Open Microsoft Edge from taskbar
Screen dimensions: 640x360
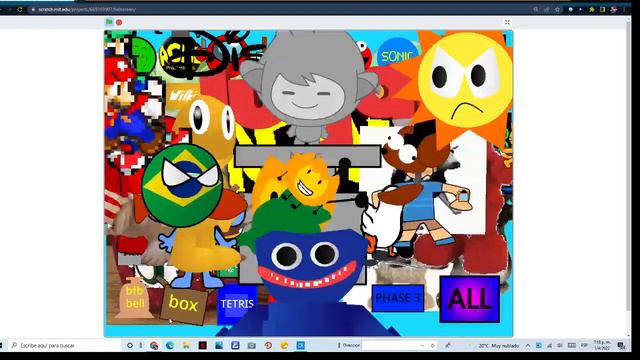pyautogui.click(x=170, y=345)
